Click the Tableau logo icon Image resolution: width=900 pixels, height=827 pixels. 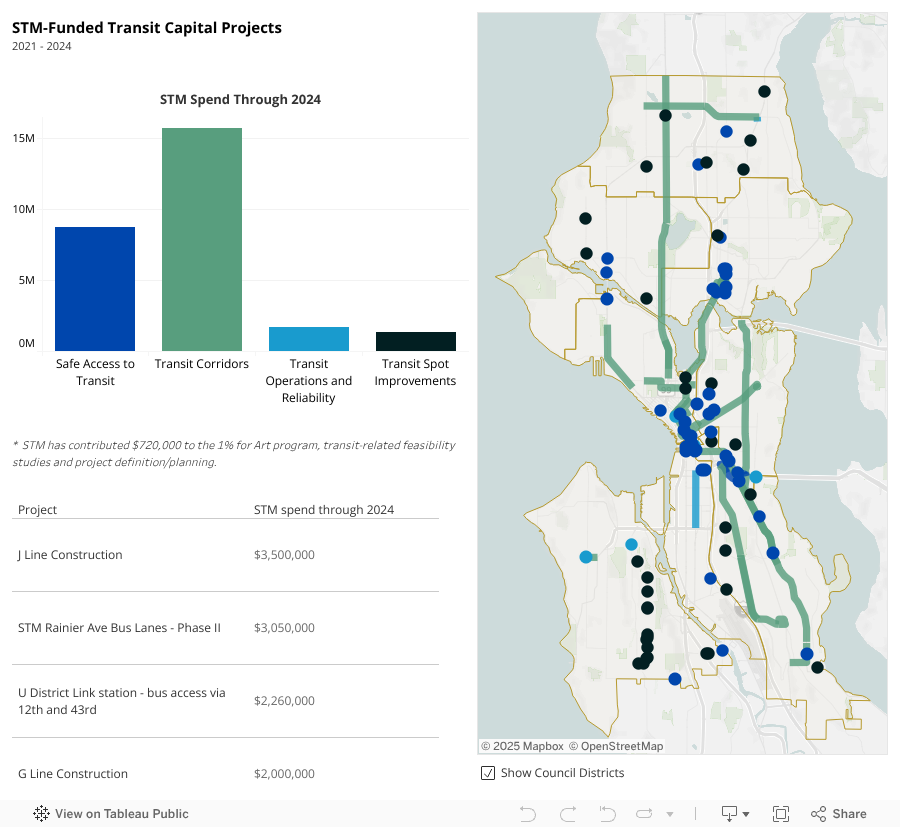pos(41,813)
